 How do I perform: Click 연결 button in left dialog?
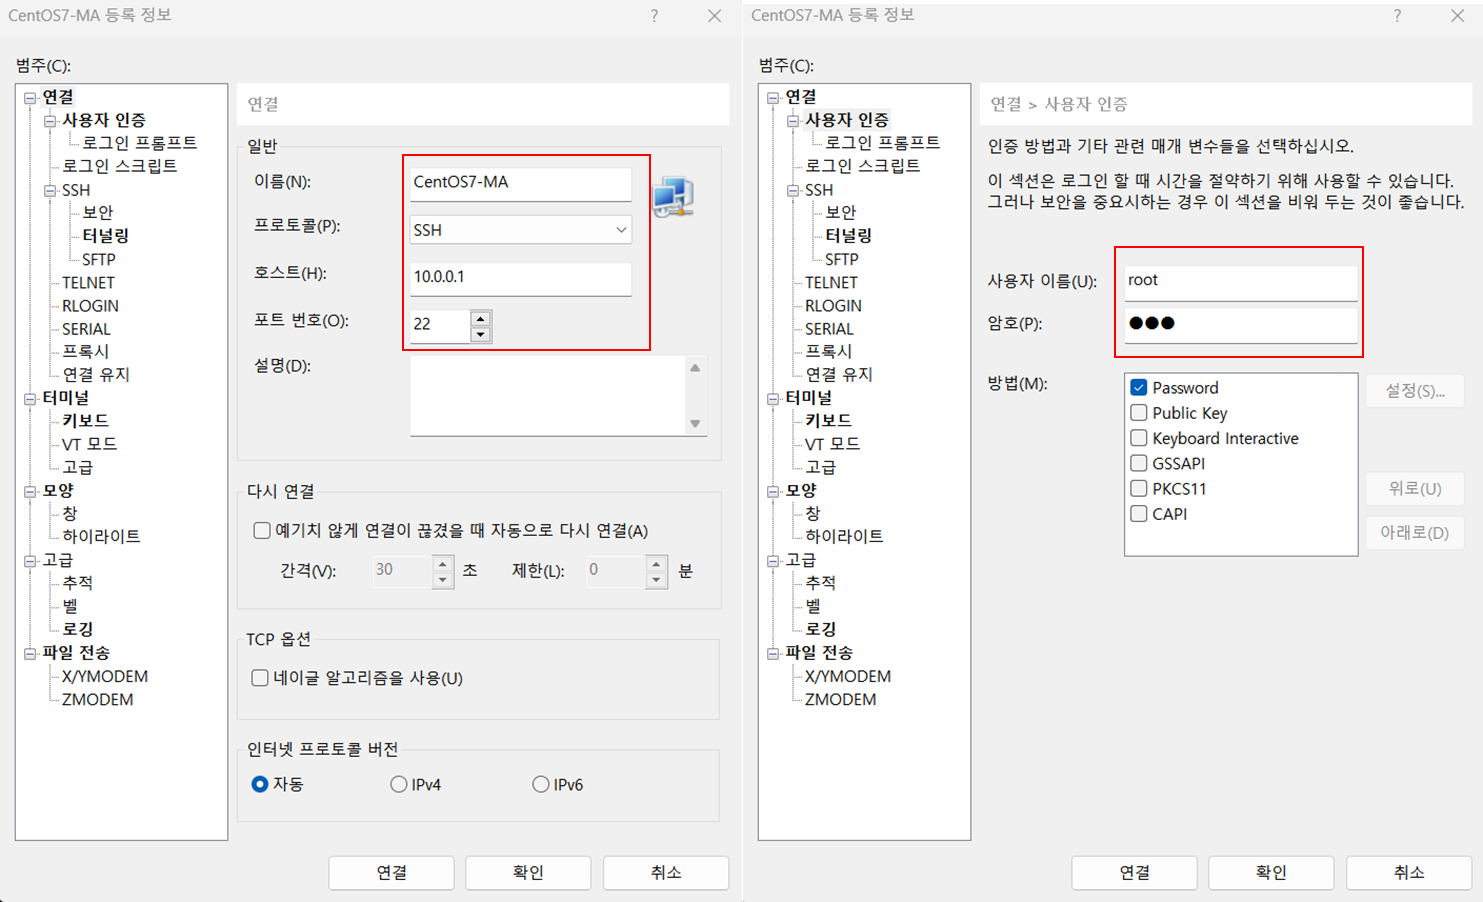point(391,872)
